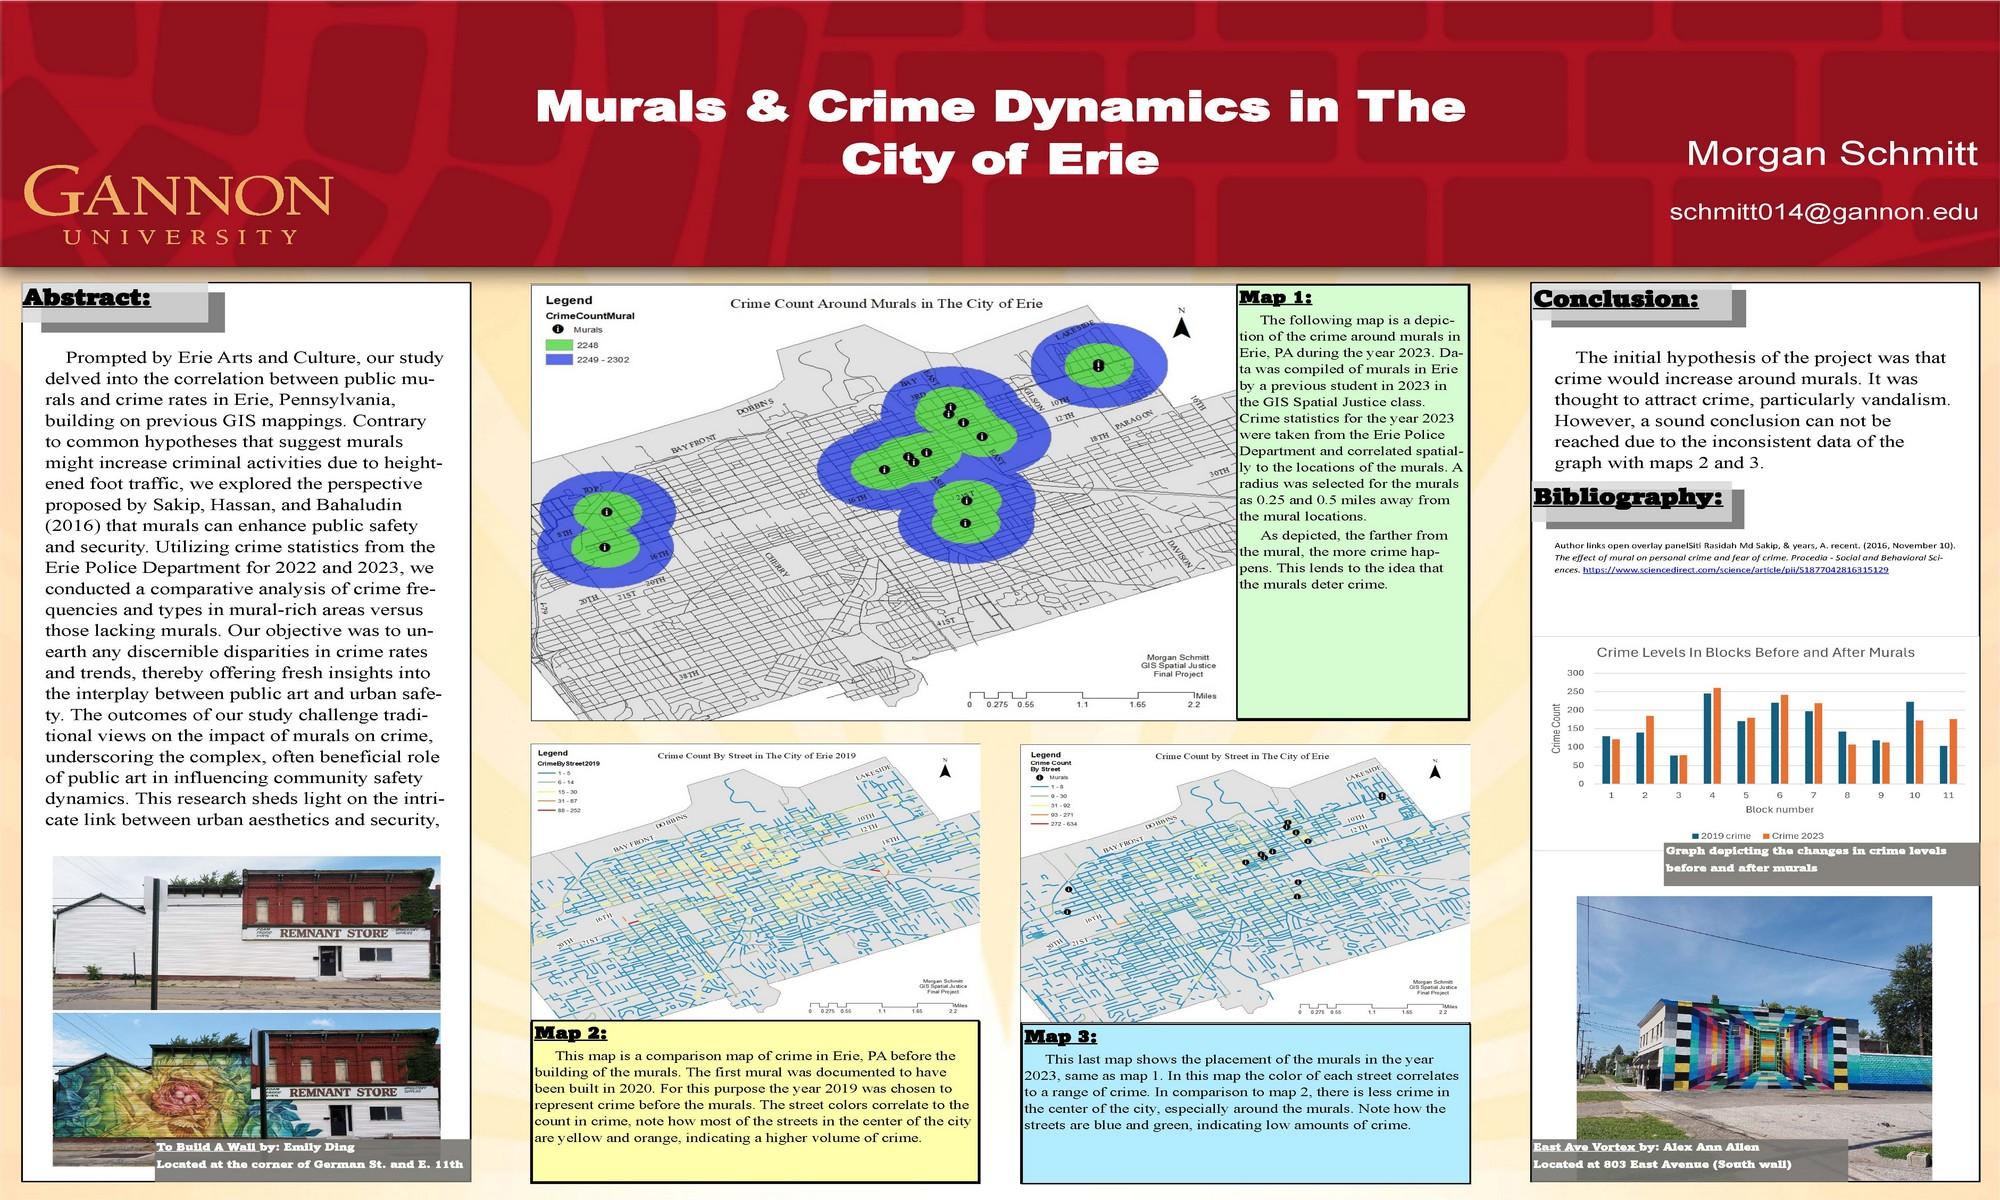The height and width of the screenshot is (1200, 2000).
Task: Click the Gannon University logo
Action: click(178, 207)
